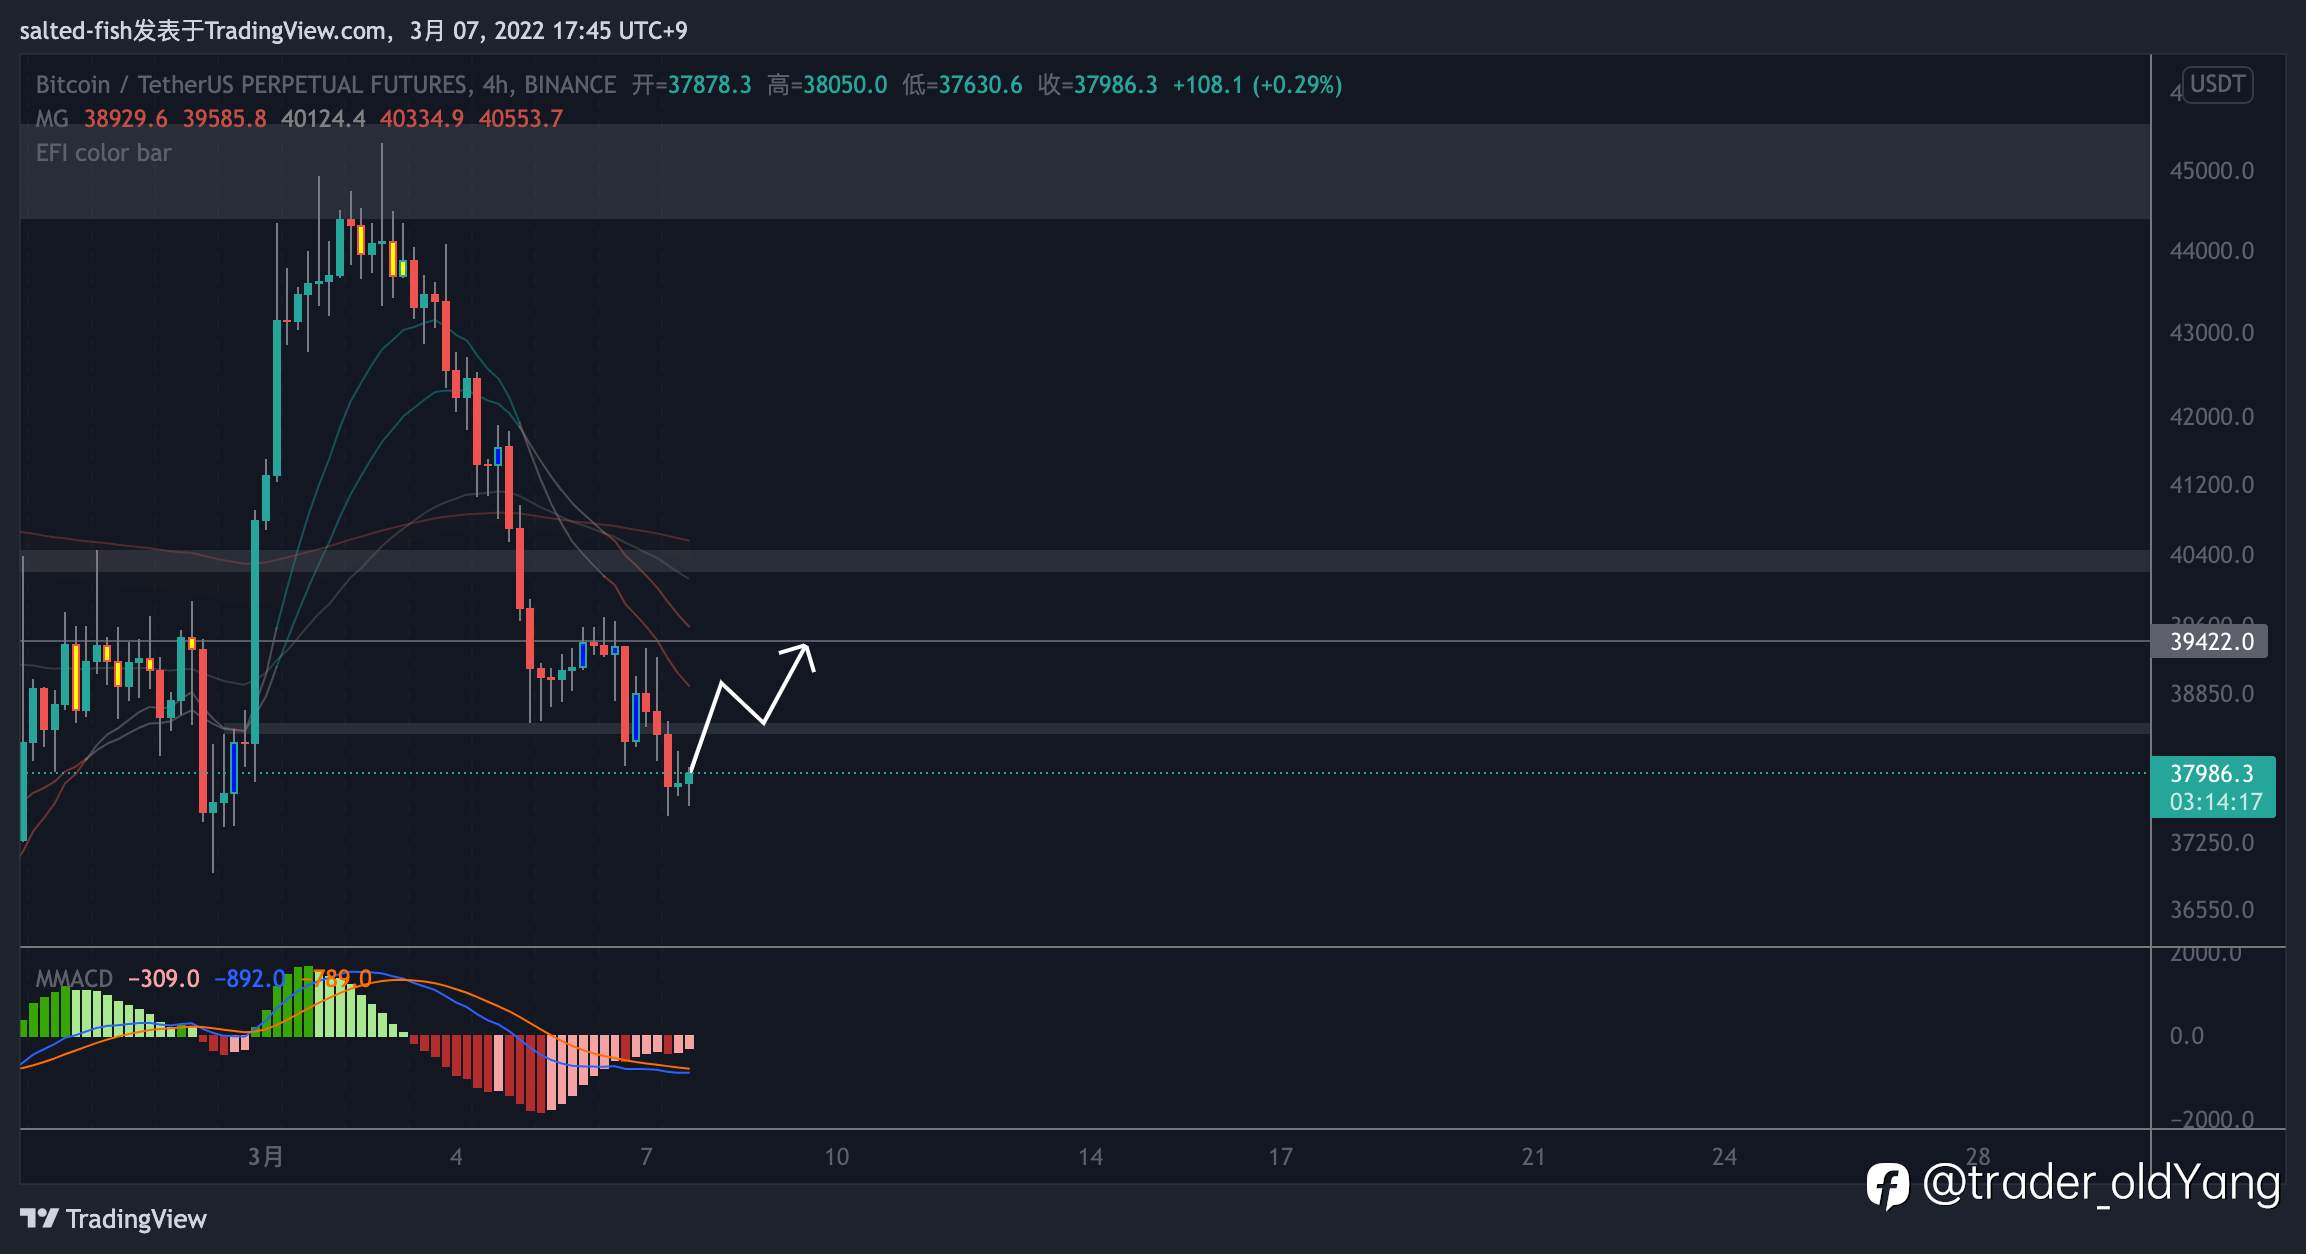Image resolution: width=2306 pixels, height=1254 pixels.
Task: Click the 0.0 level on MMACD scale
Action: tap(2186, 1035)
